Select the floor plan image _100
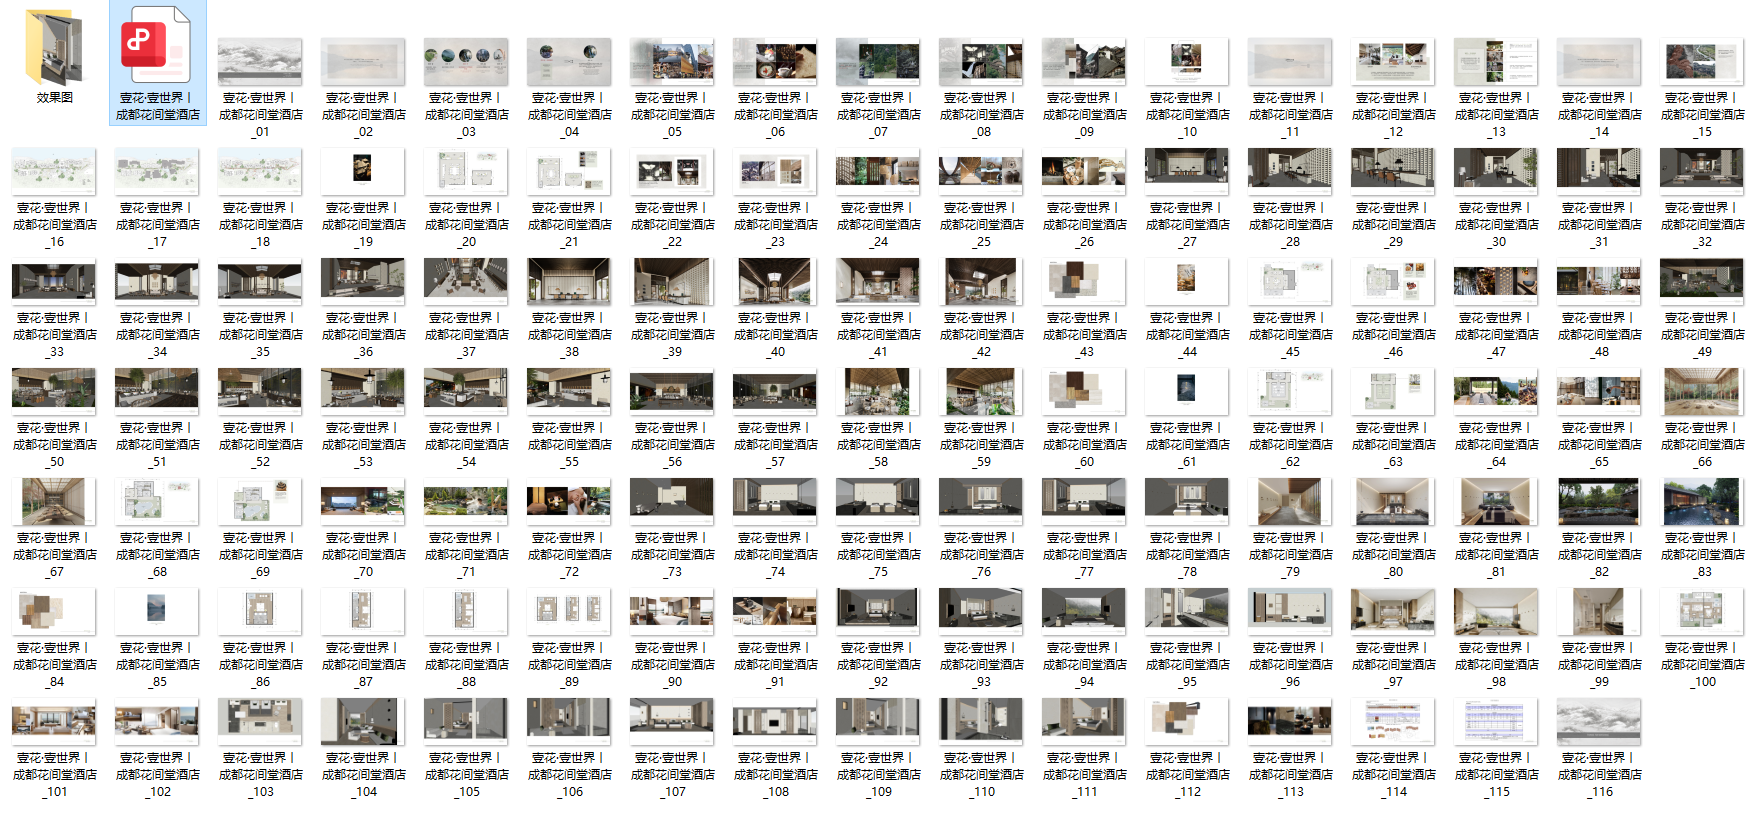The image size is (1757, 821). pos(1702,612)
